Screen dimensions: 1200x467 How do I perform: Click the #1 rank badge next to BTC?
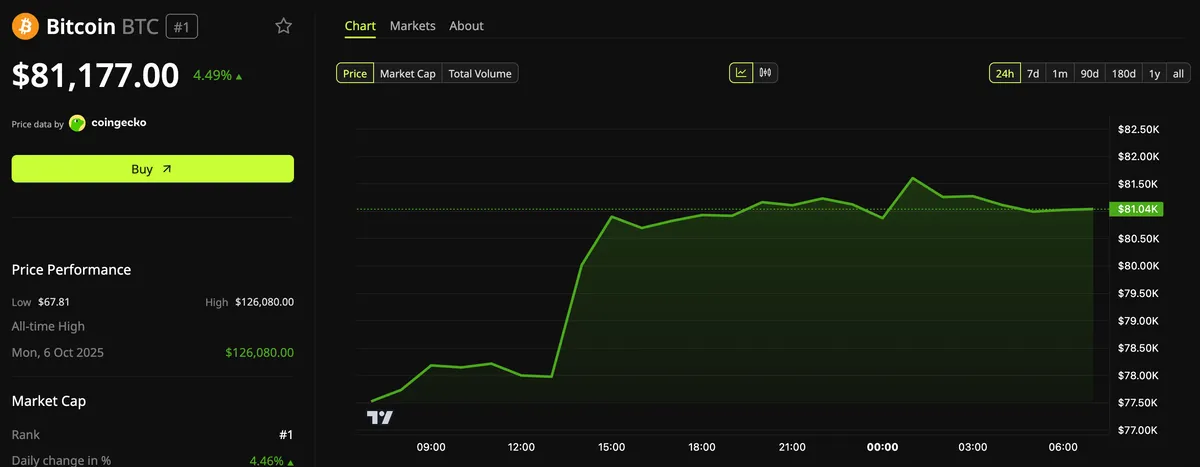click(x=182, y=27)
